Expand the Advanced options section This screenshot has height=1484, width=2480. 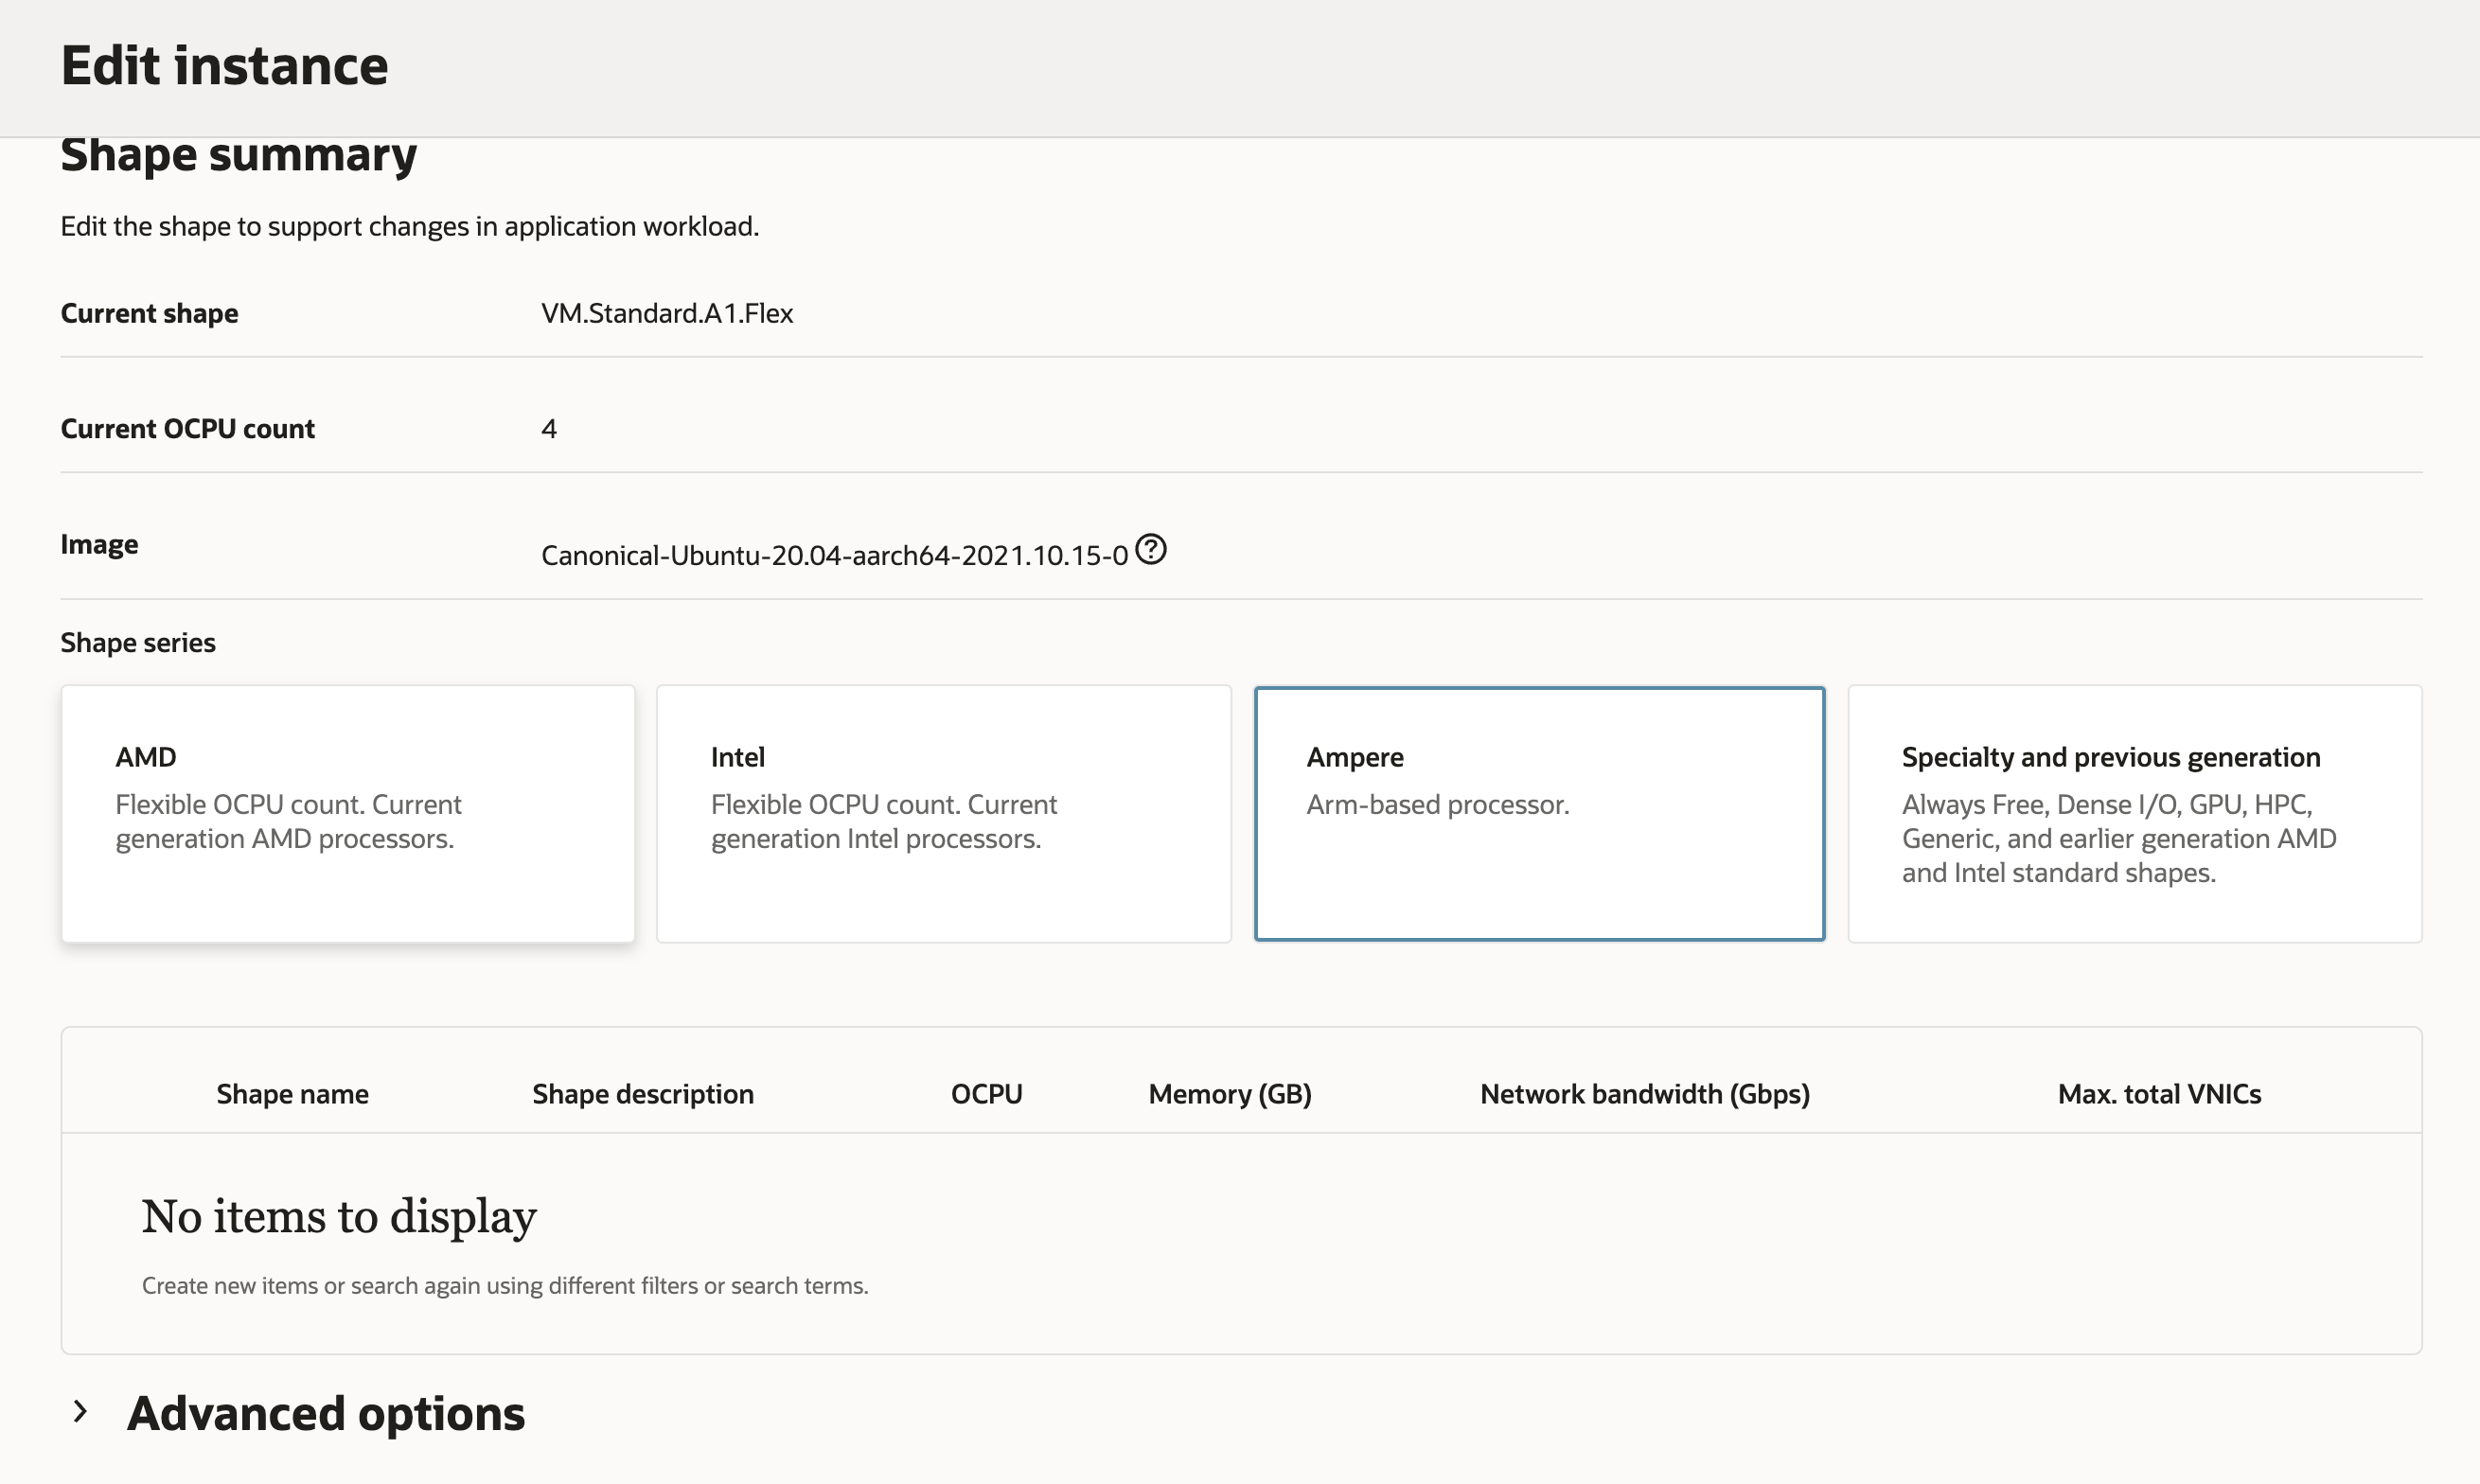81,1412
